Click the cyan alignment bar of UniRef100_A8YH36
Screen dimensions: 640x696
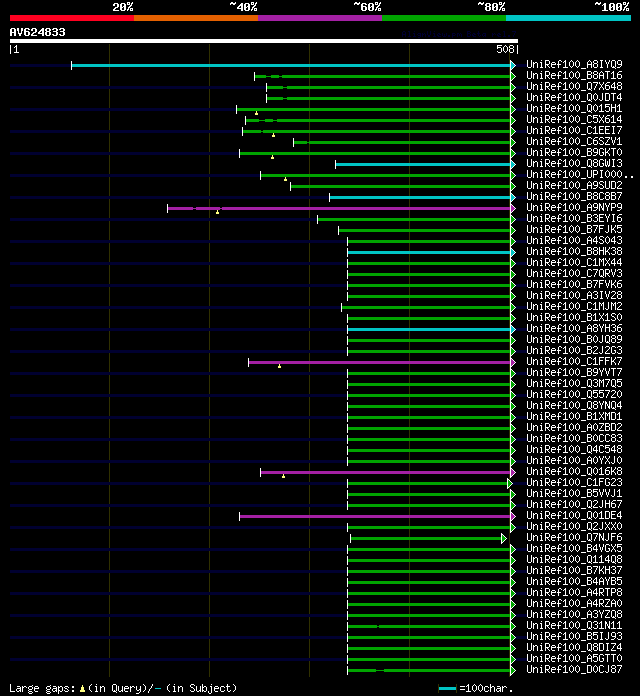point(429,329)
